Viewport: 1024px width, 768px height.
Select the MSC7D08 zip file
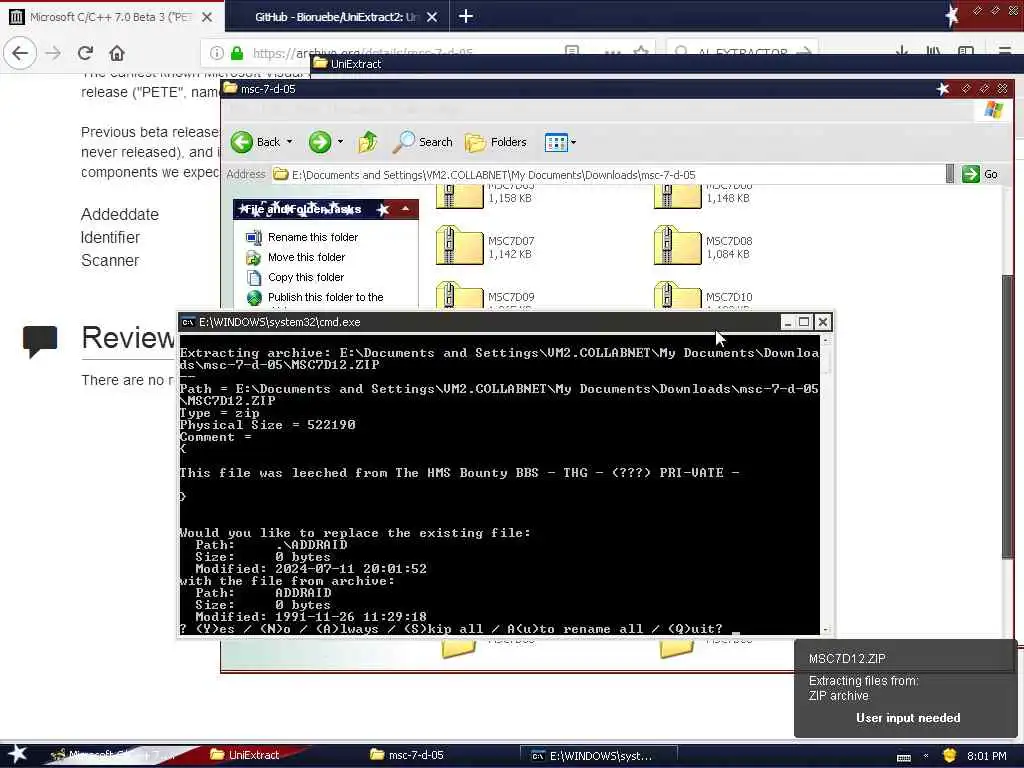pos(704,246)
